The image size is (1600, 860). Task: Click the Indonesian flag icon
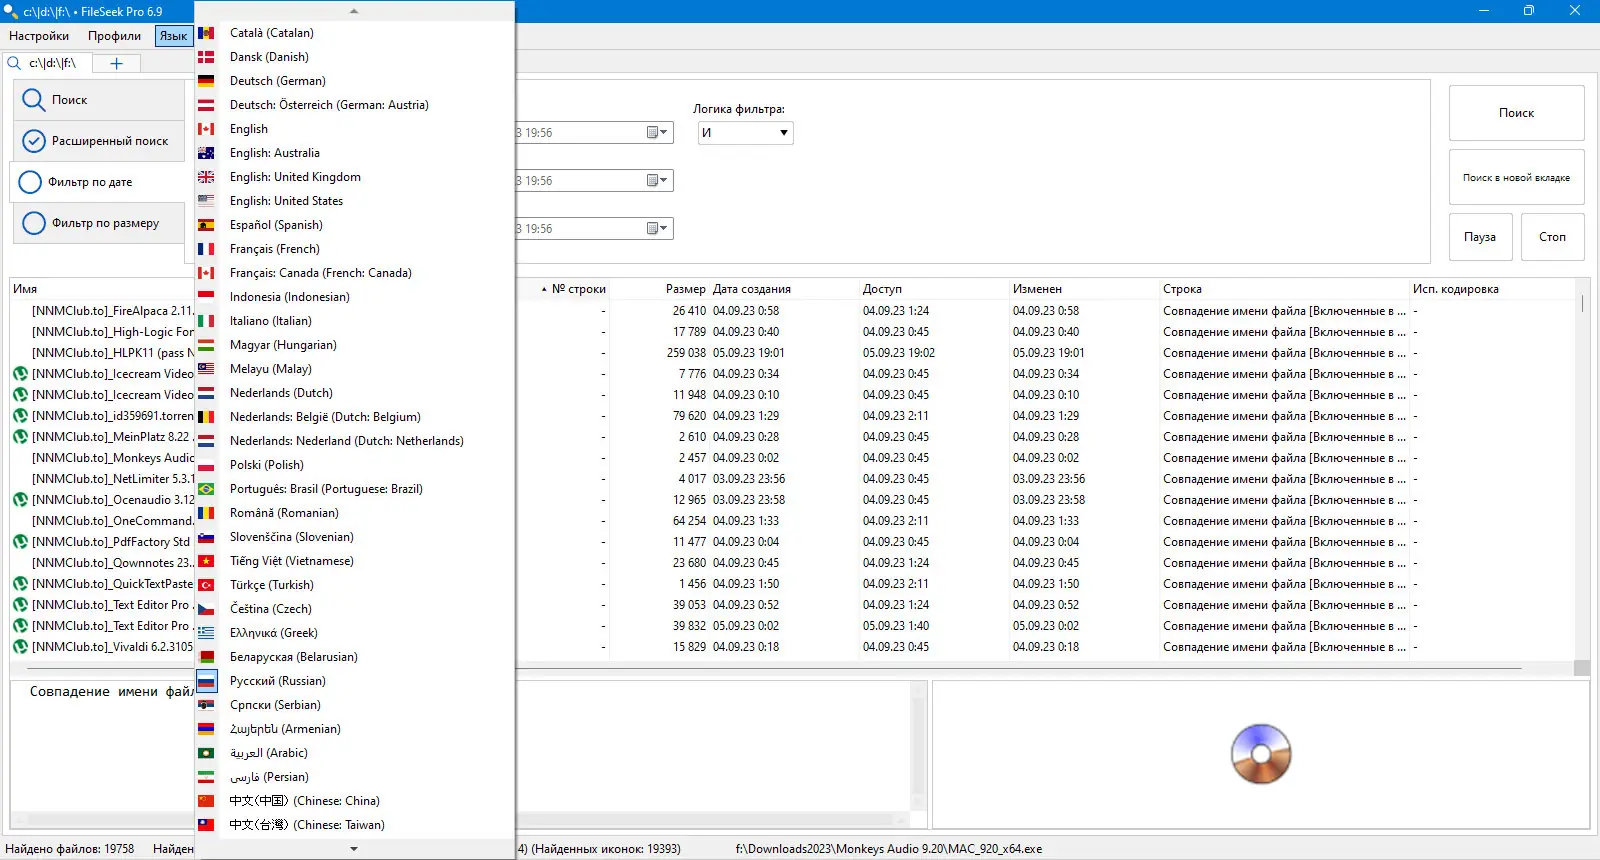pyautogui.click(x=206, y=297)
